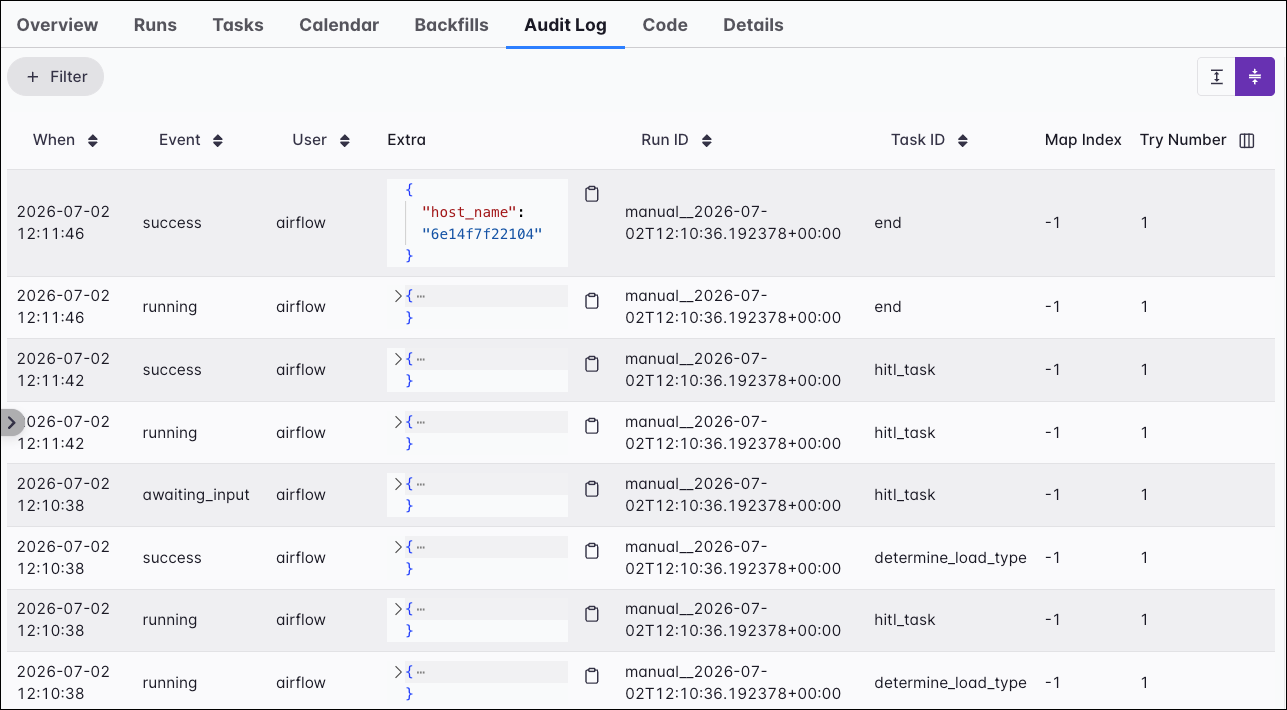The width and height of the screenshot is (1287, 710).
Task: Switch to the Tasks tab
Action: 238,25
